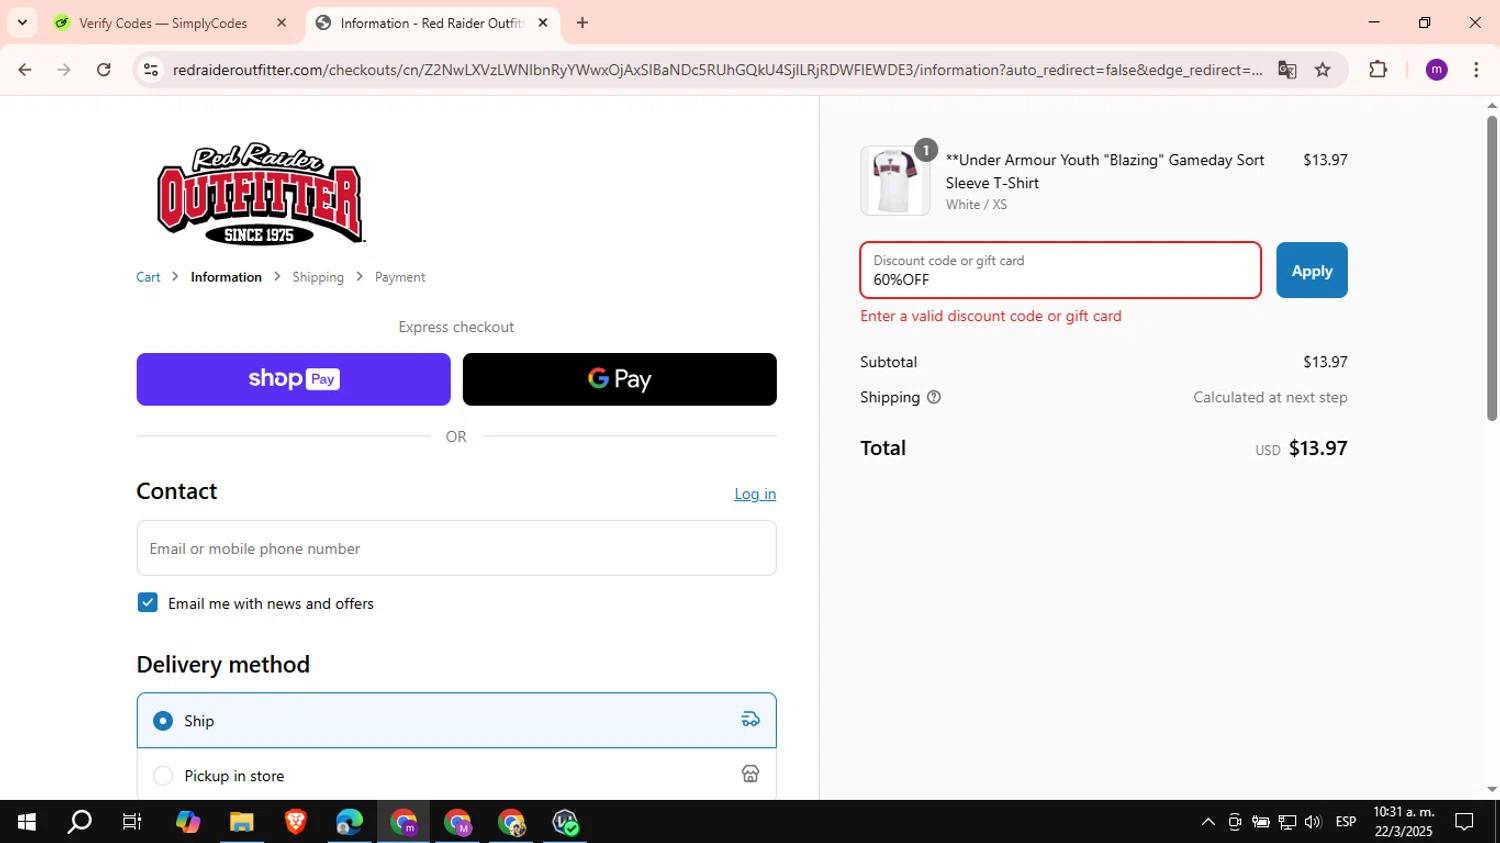Open the browser extensions puzzle icon
The height and width of the screenshot is (843, 1500).
pyautogui.click(x=1378, y=70)
